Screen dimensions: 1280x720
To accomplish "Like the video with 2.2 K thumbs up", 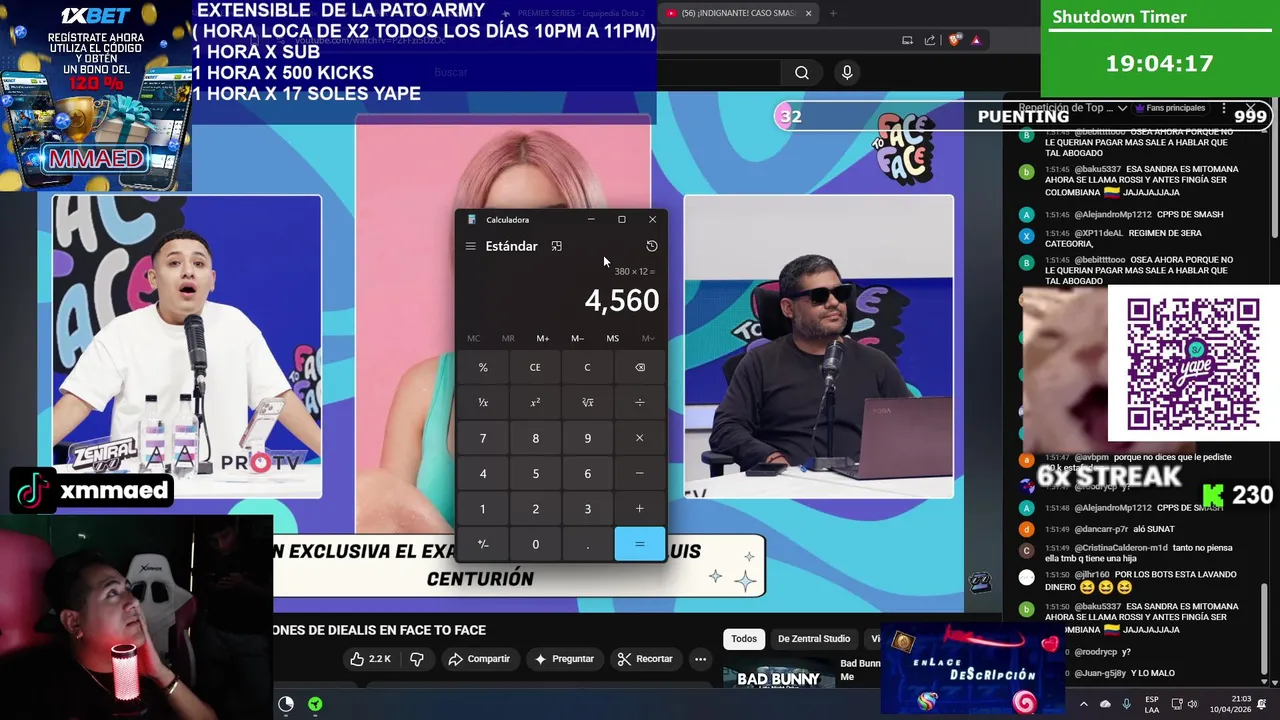I will pyautogui.click(x=370, y=659).
